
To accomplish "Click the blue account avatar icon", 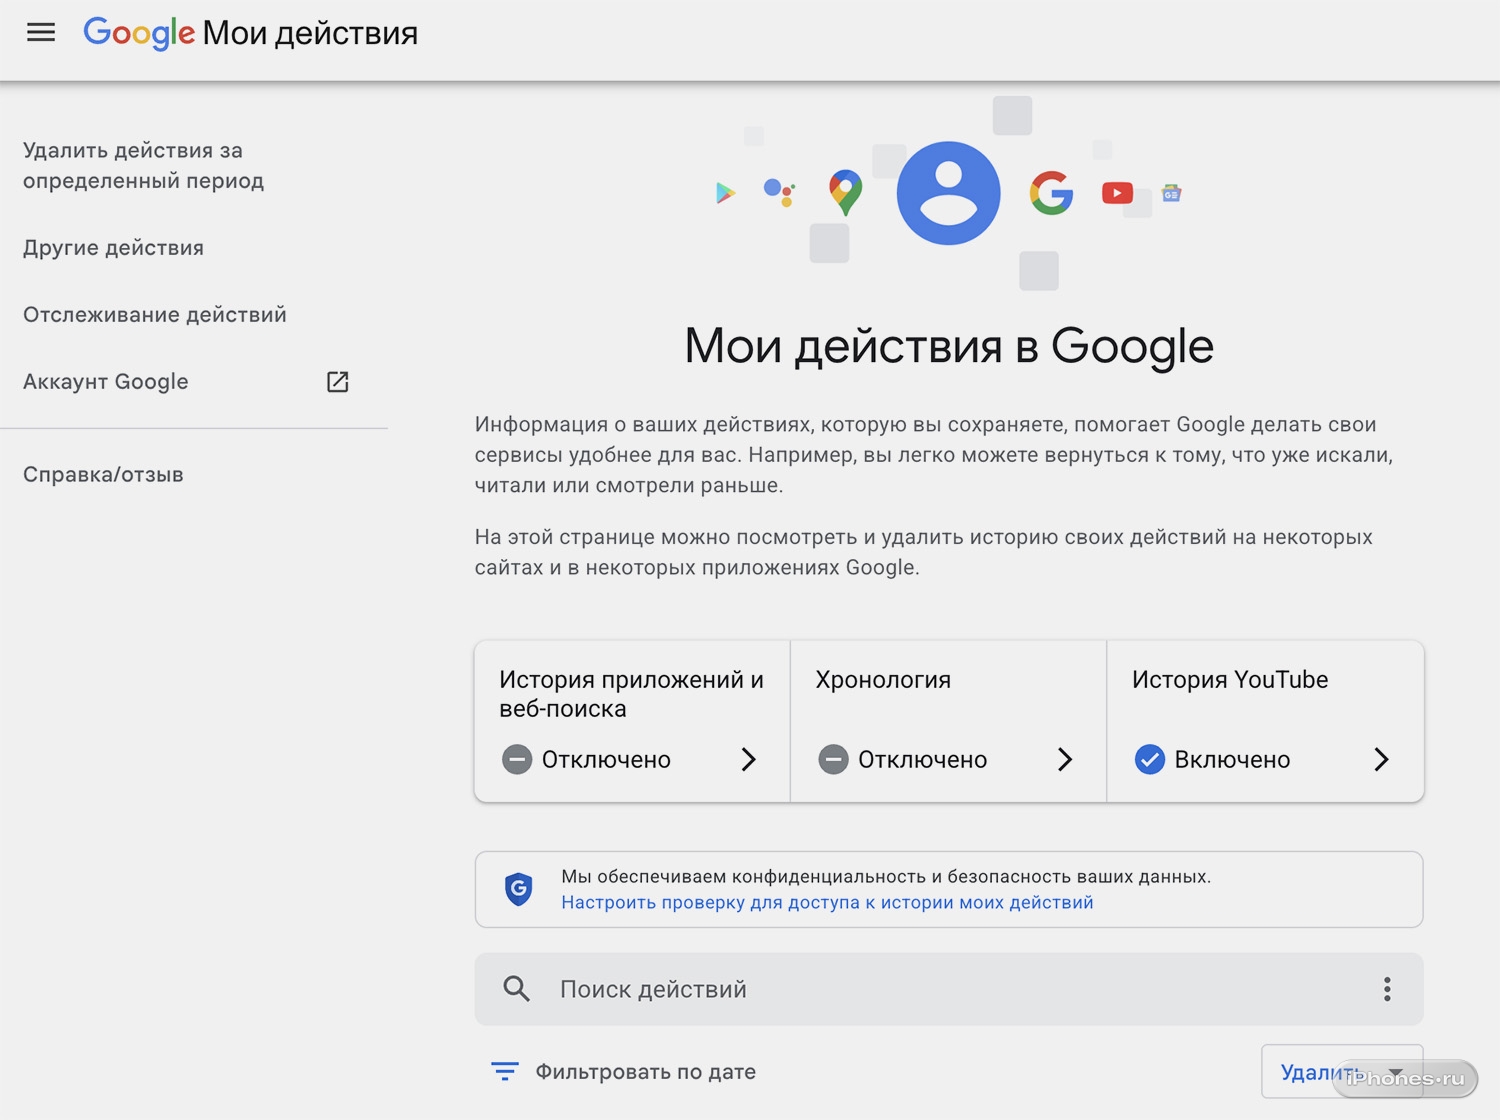I will coord(948,193).
